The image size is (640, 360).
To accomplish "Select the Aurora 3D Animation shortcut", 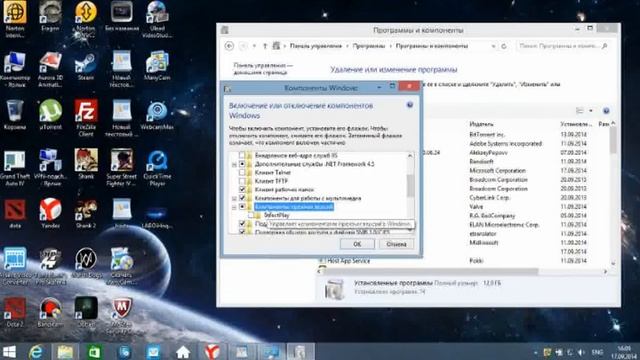I will tap(50, 69).
